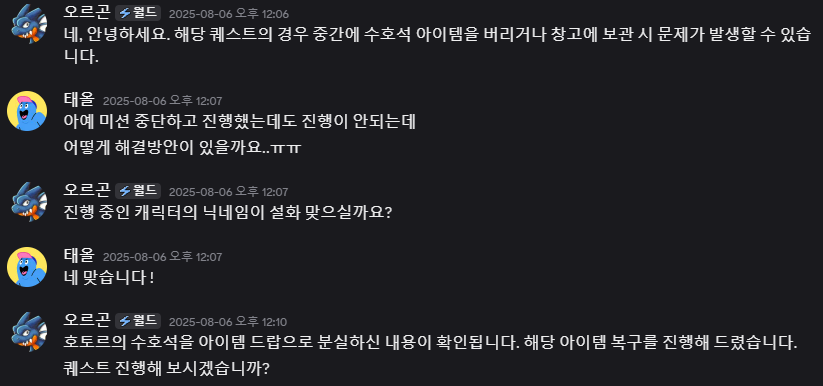Open profile of username 태올 at first reply
Image resolution: width=823 pixels, height=386 pixels.
coord(79,99)
